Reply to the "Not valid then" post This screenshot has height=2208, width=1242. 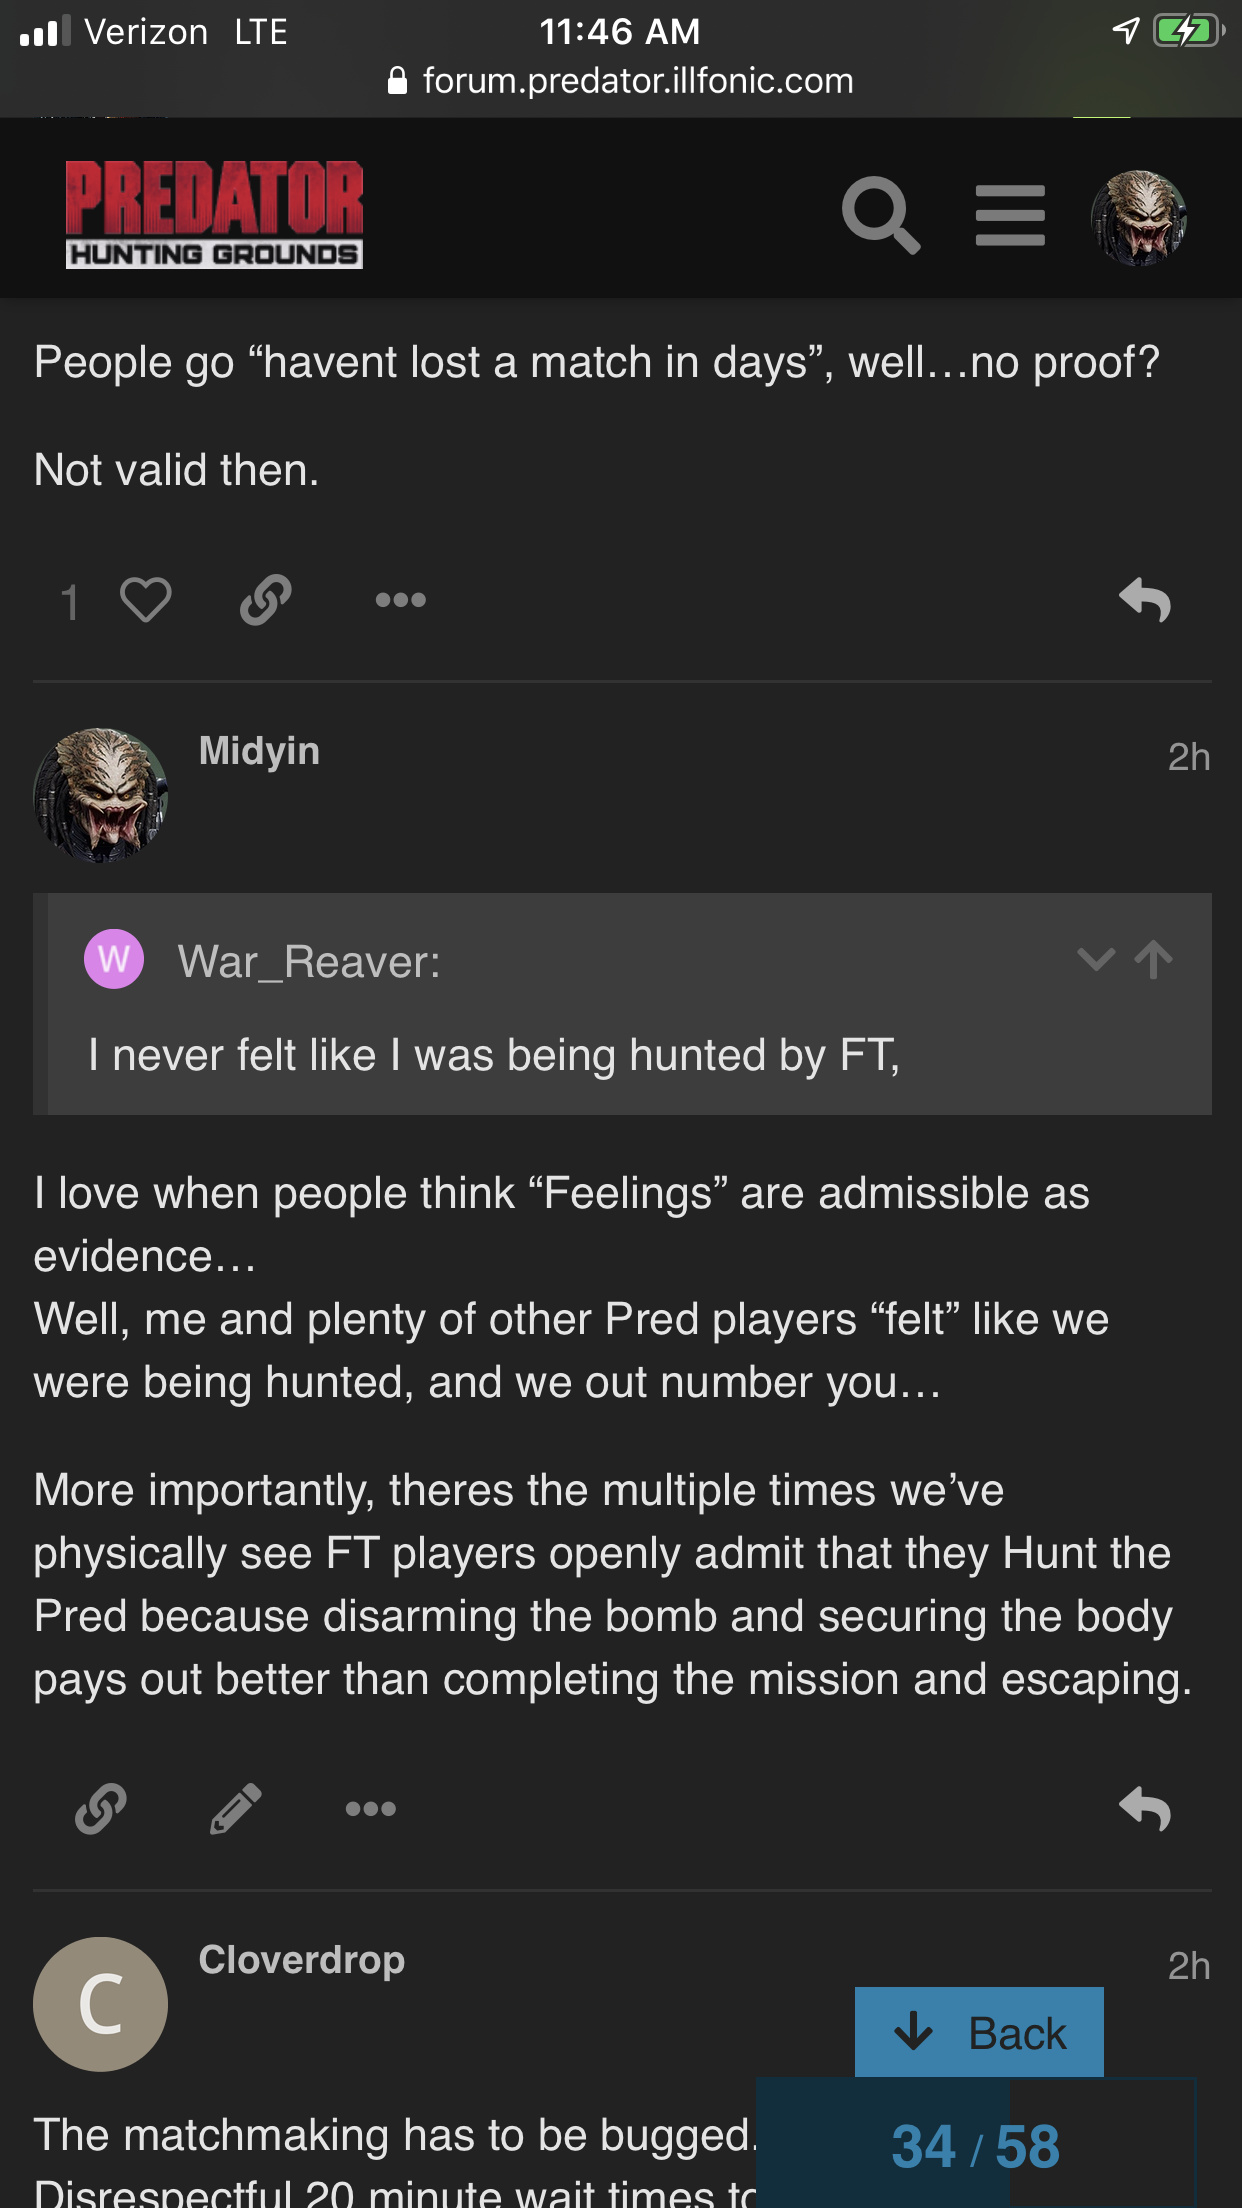tap(1145, 600)
